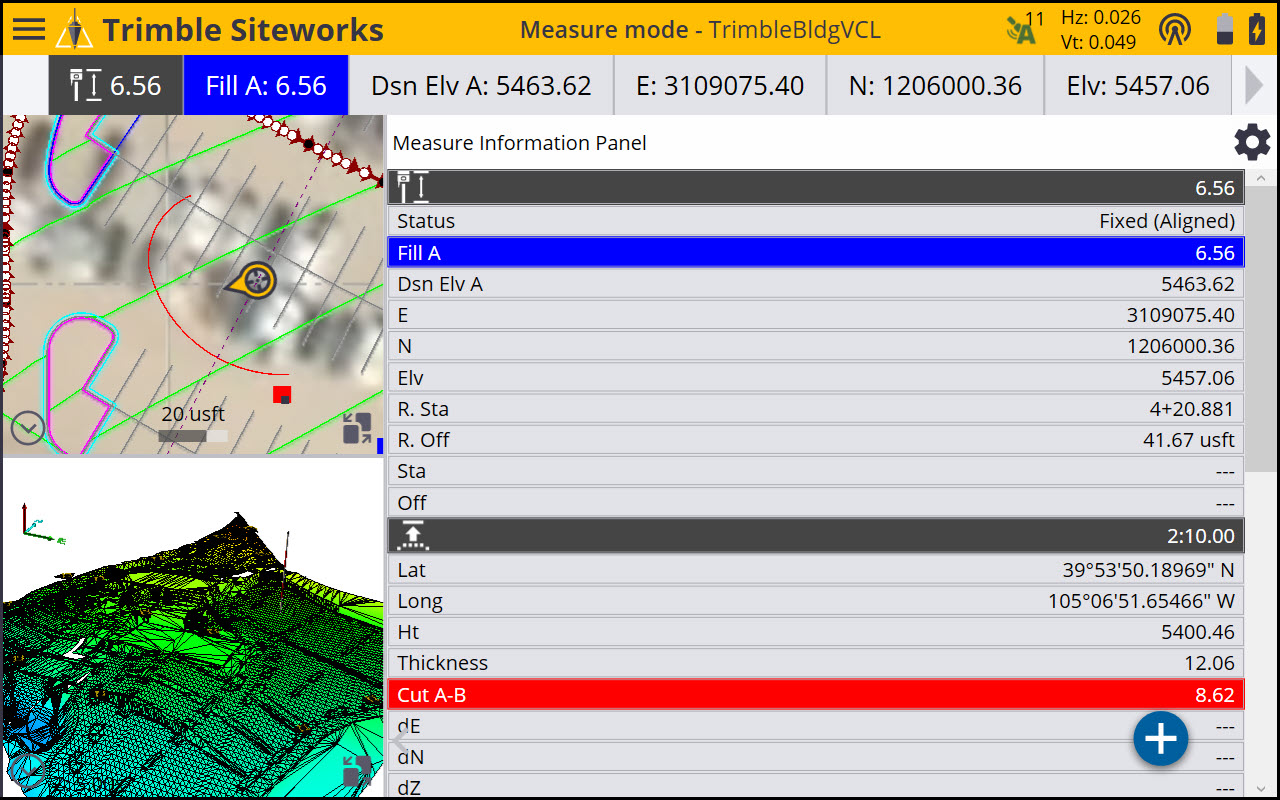This screenshot has height=800, width=1280.
Task: Click the Status Fixed (Aligned) row
Action: pos(816,220)
